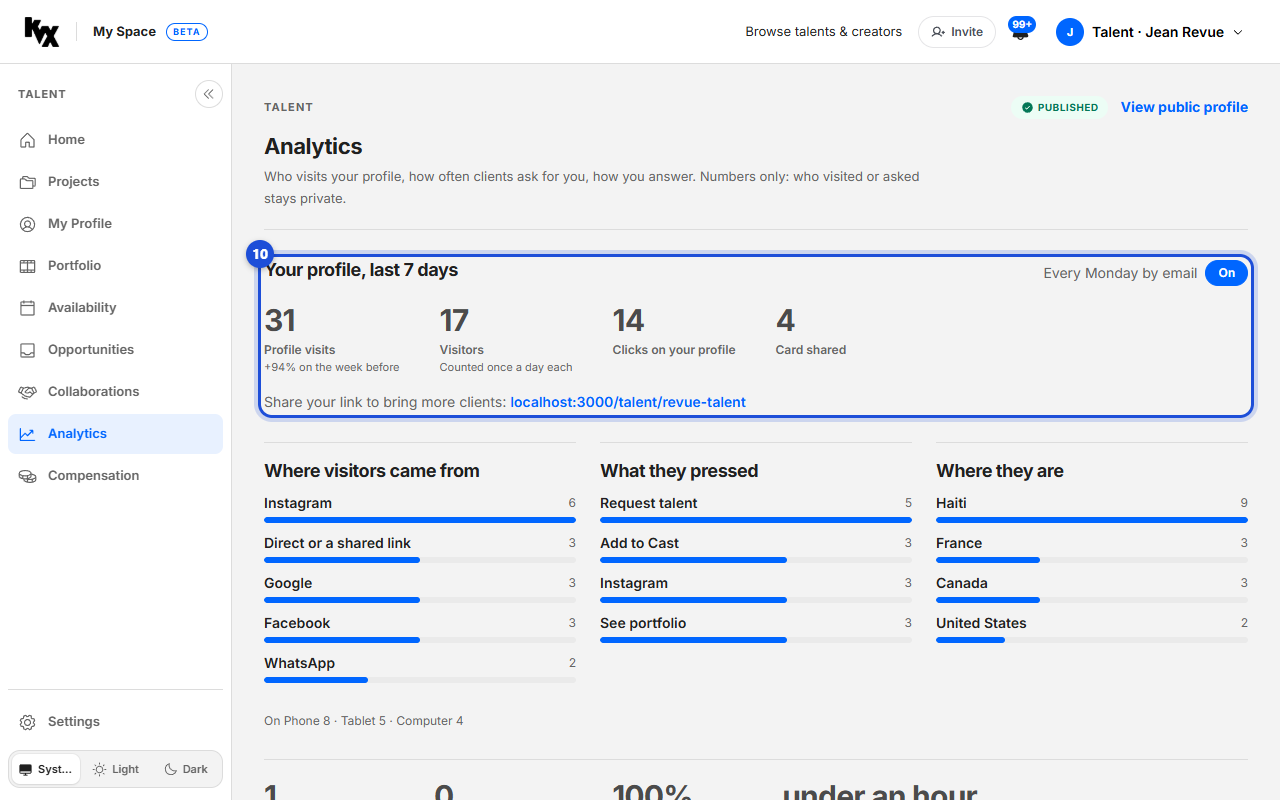Open My Profile in the sidebar
The image size is (1280, 800).
(115, 224)
